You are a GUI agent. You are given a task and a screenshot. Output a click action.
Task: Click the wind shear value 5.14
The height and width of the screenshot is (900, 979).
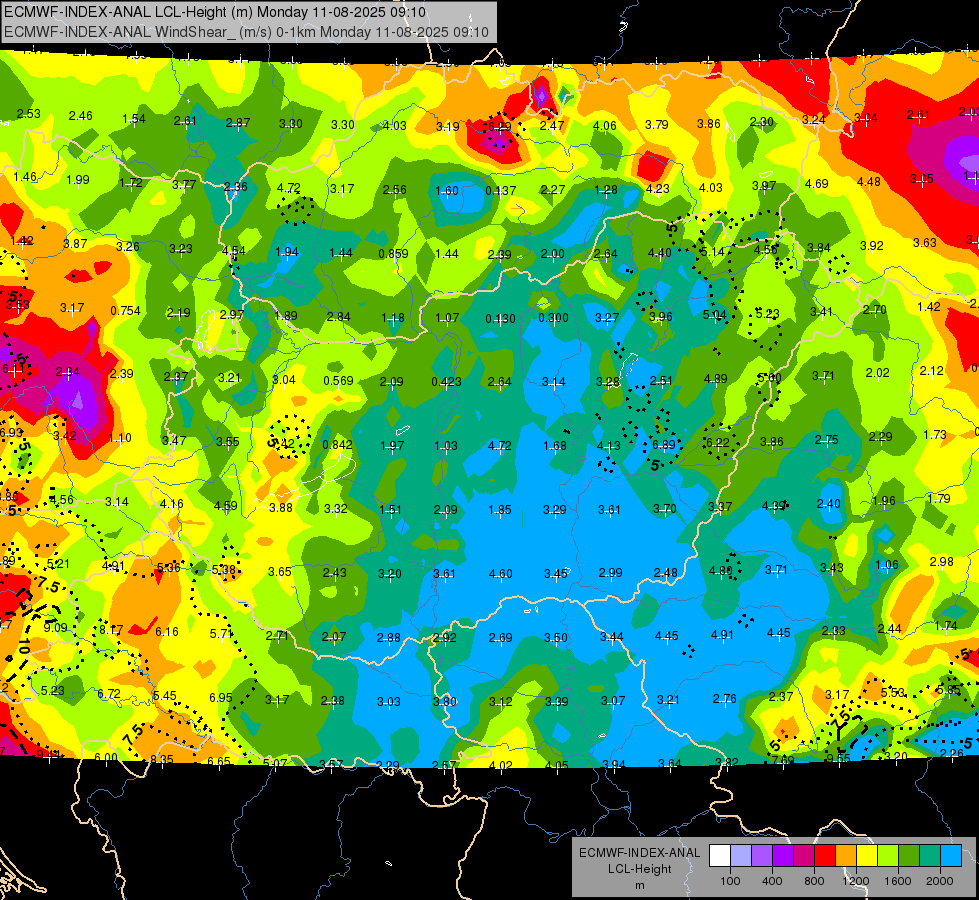712,252
